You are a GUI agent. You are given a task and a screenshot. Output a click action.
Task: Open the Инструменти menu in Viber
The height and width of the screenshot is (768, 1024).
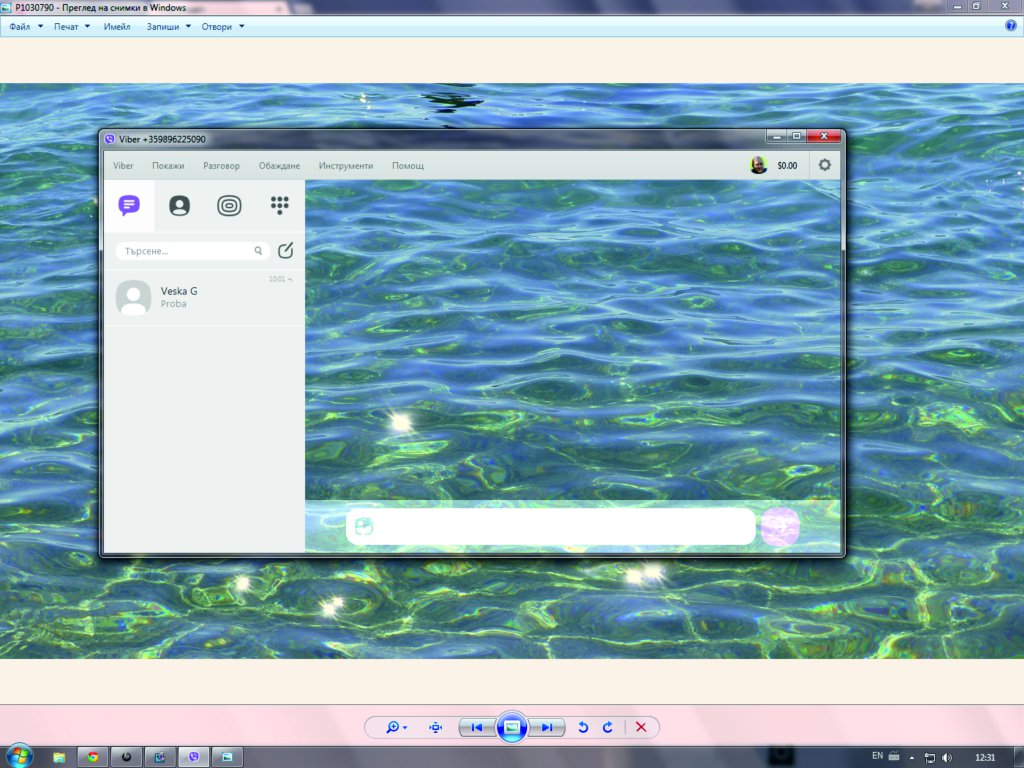(346, 166)
